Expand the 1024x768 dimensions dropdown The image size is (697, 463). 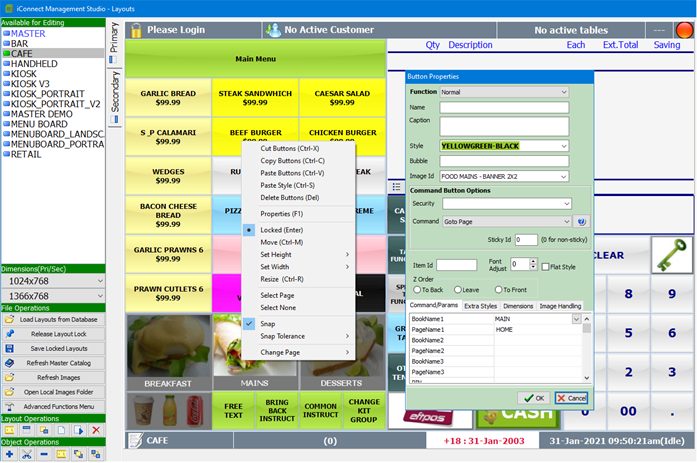53,281
